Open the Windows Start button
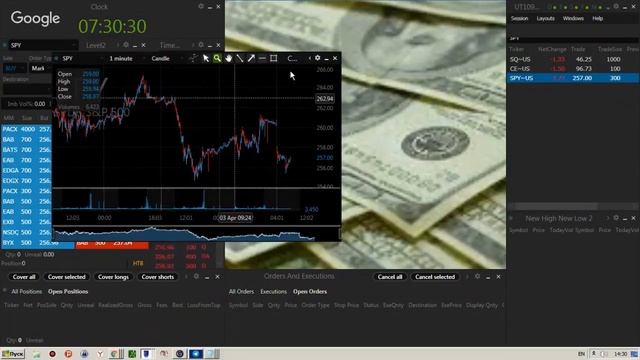This screenshot has width=640, height=360. tap(13, 354)
